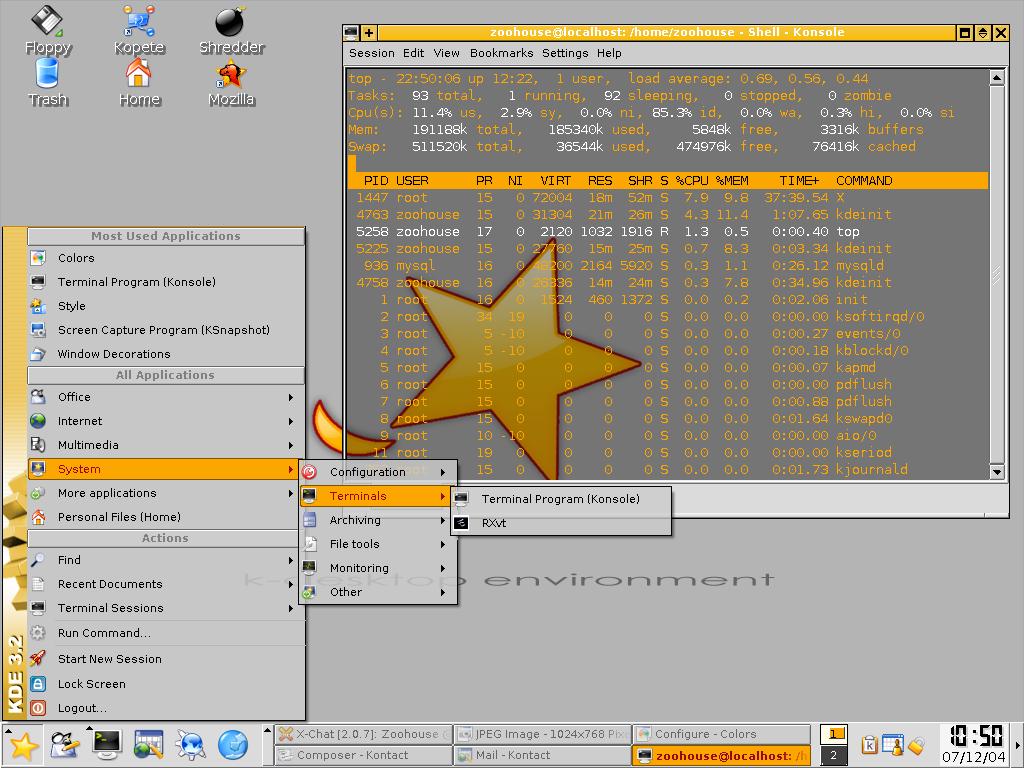The height and width of the screenshot is (768, 1024).
Task: Click the Style menu icon
Action: (38, 306)
